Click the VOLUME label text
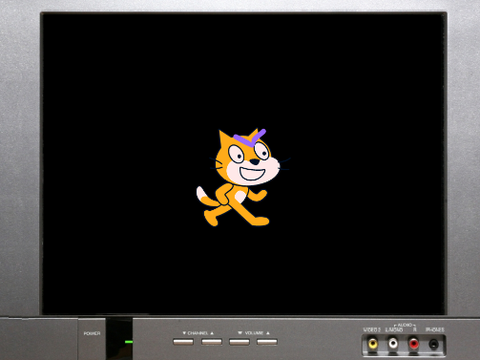Image resolution: width=480 pixels, height=360 pixels. (x=254, y=333)
